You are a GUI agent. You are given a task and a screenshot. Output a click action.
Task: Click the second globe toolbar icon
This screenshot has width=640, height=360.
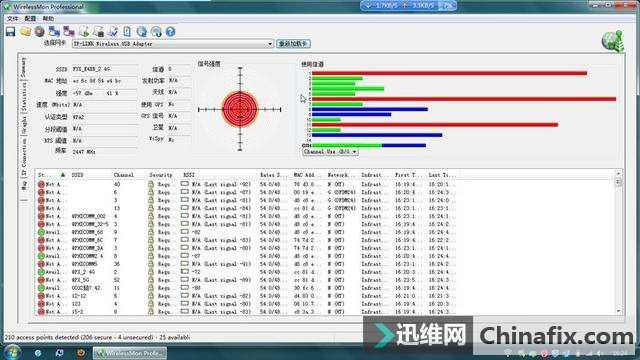point(156,31)
